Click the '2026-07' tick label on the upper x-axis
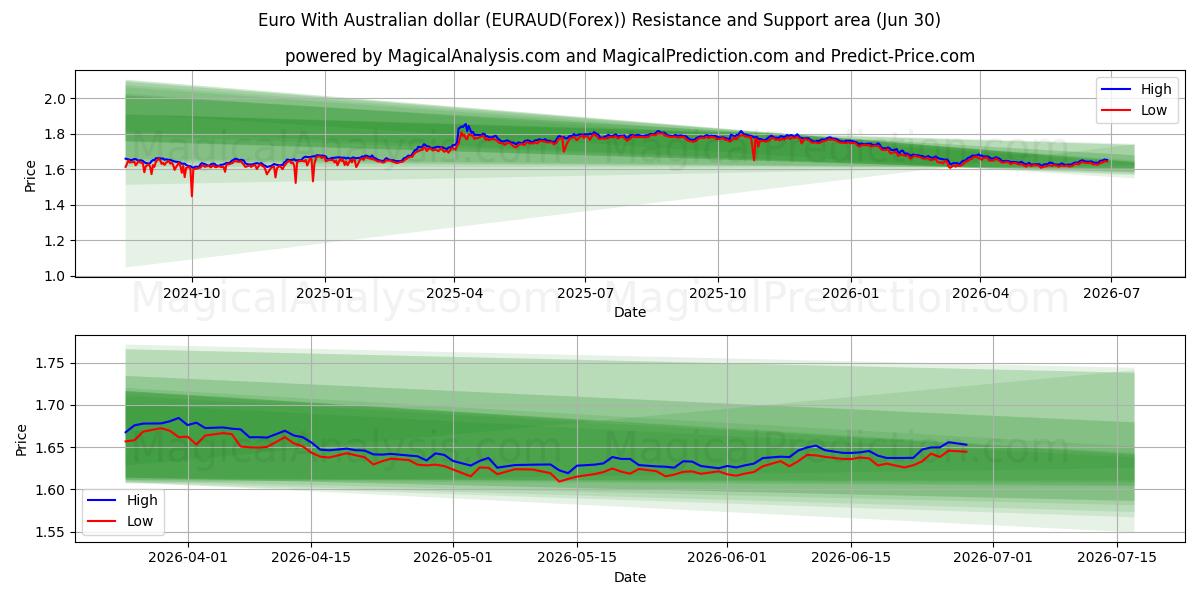The height and width of the screenshot is (600, 1200). [1111, 294]
